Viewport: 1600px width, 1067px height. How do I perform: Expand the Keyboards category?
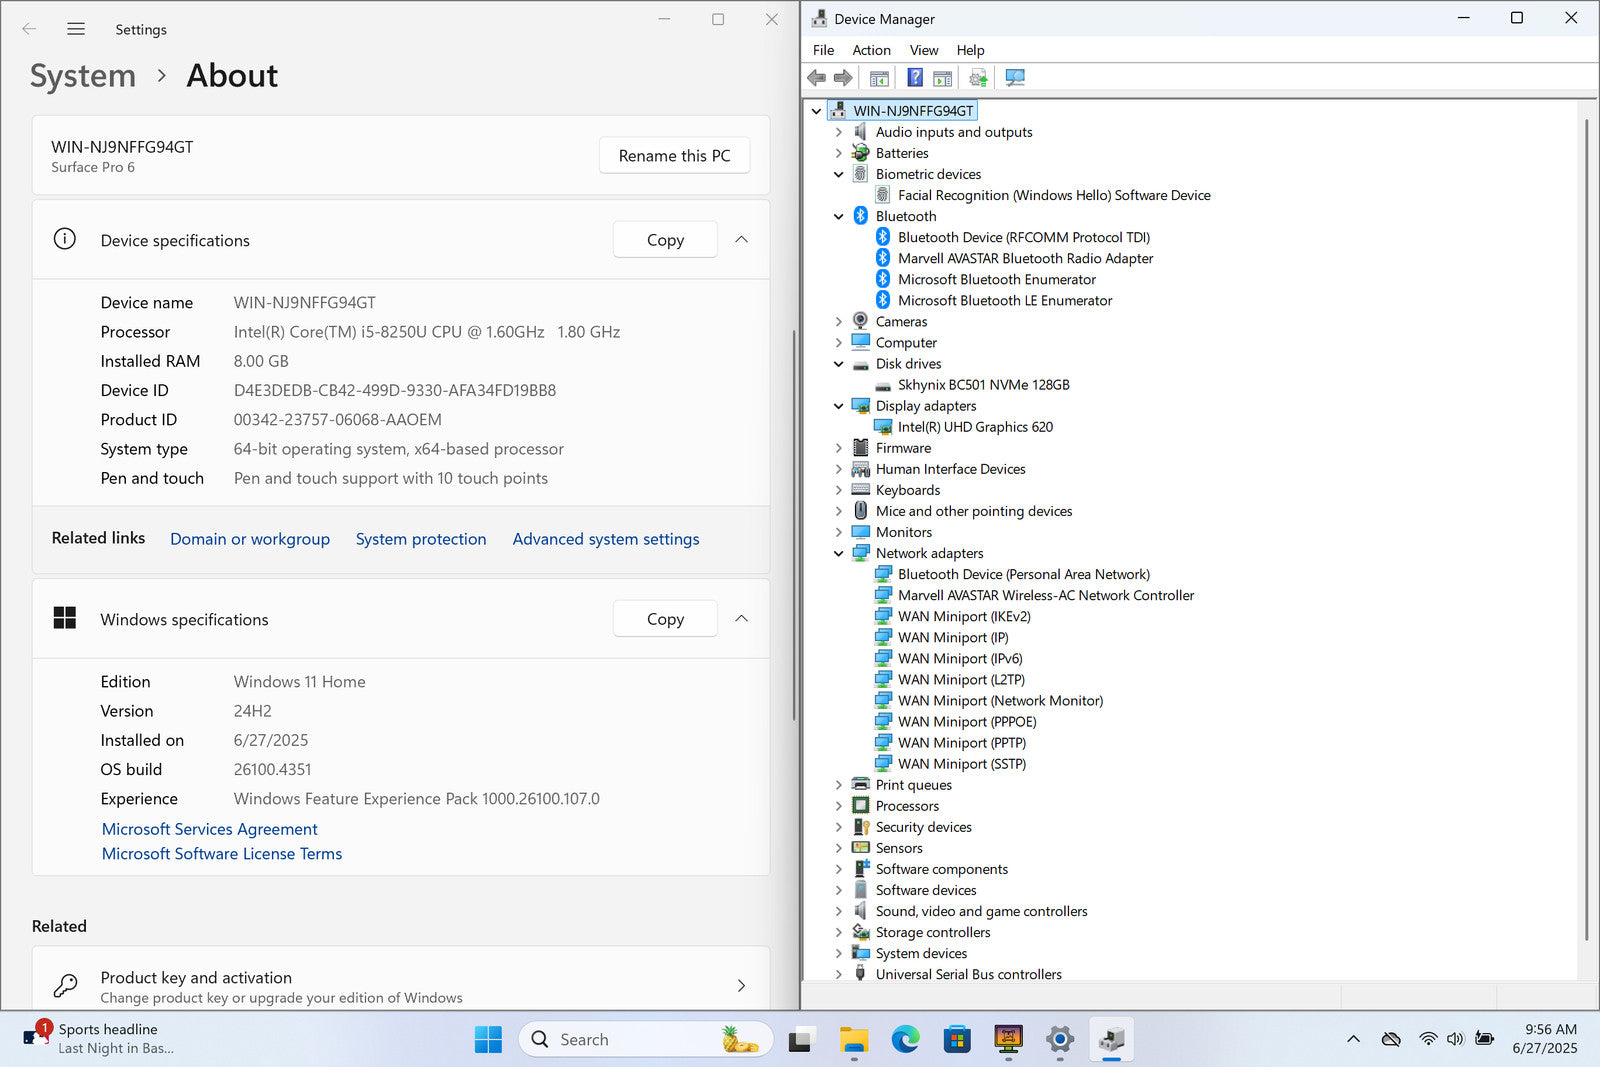pyautogui.click(x=838, y=490)
